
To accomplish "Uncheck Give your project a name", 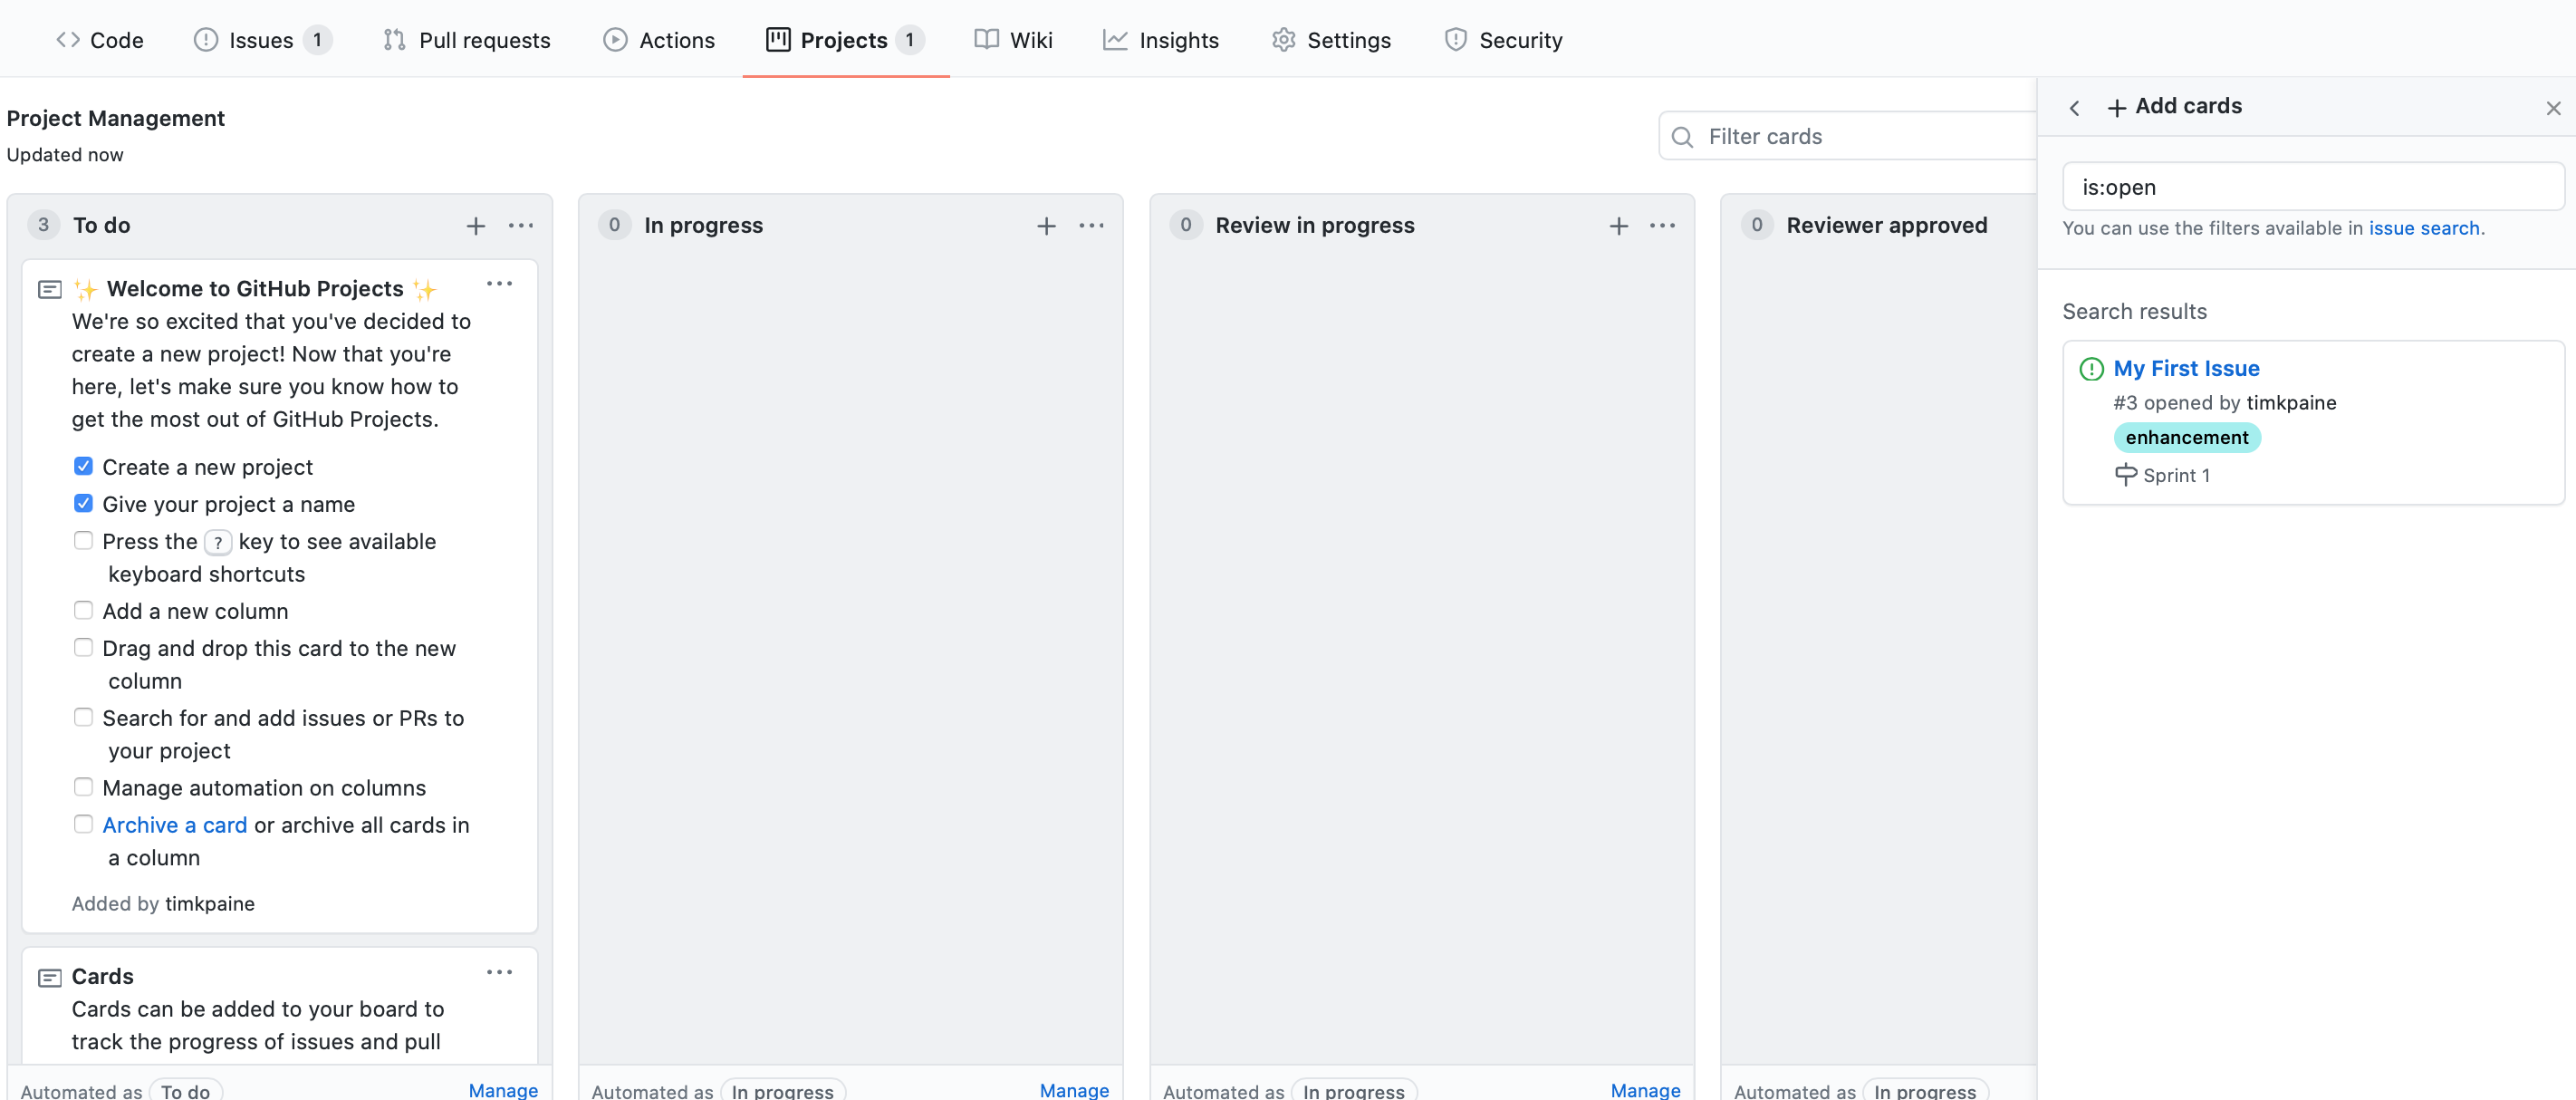I will (x=84, y=503).
